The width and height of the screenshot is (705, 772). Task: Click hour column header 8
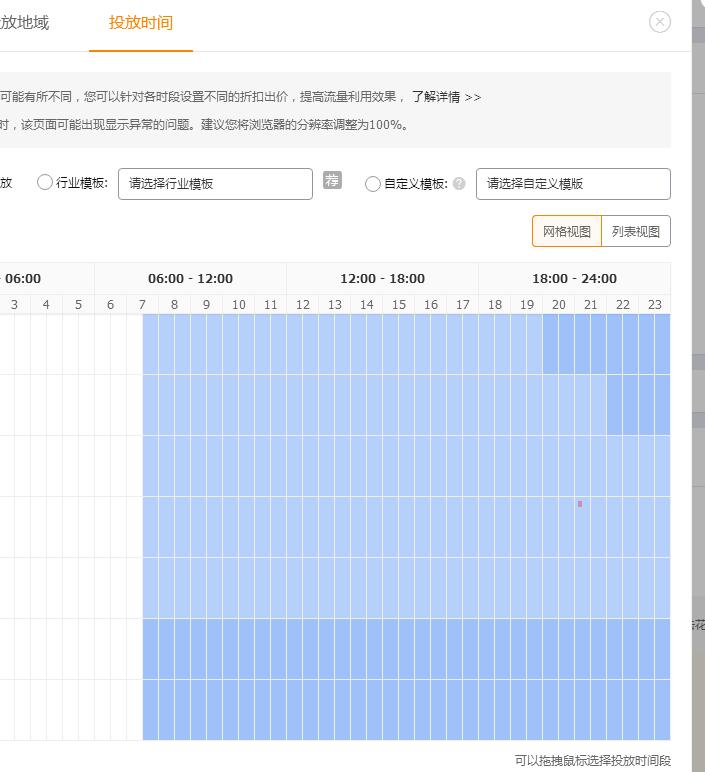174,304
